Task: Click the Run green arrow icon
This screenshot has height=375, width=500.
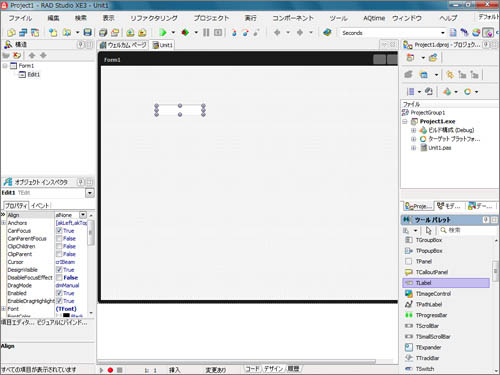Action: click(x=163, y=32)
